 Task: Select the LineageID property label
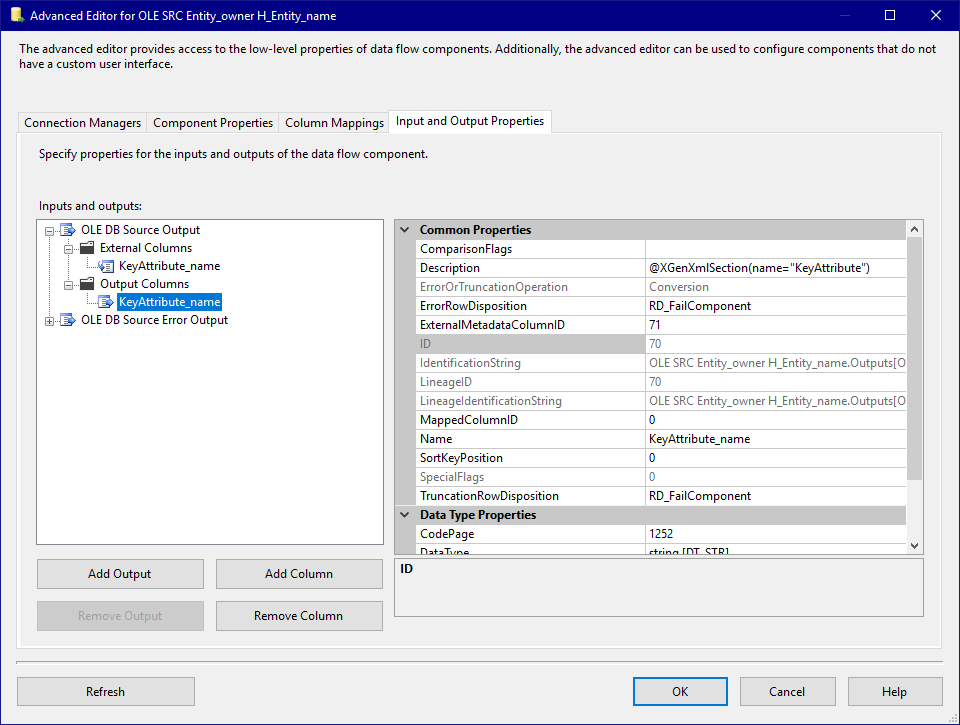(x=530, y=382)
